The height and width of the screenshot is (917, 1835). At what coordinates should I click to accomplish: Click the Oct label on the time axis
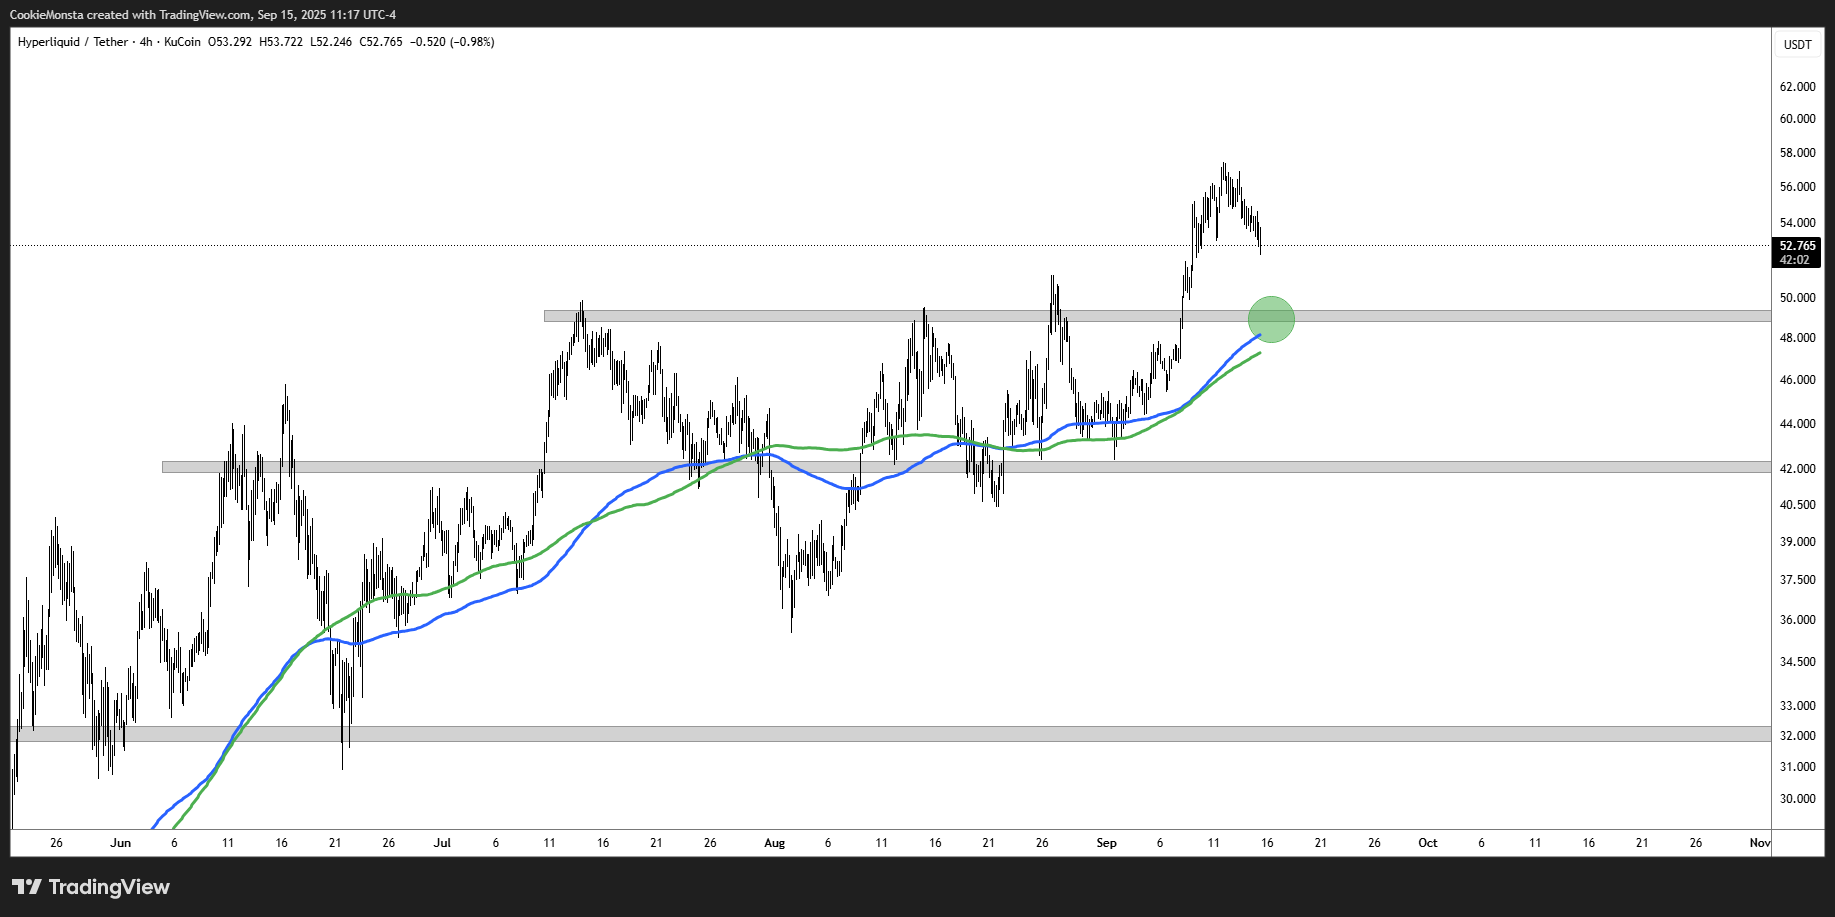click(x=1427, y=843)
